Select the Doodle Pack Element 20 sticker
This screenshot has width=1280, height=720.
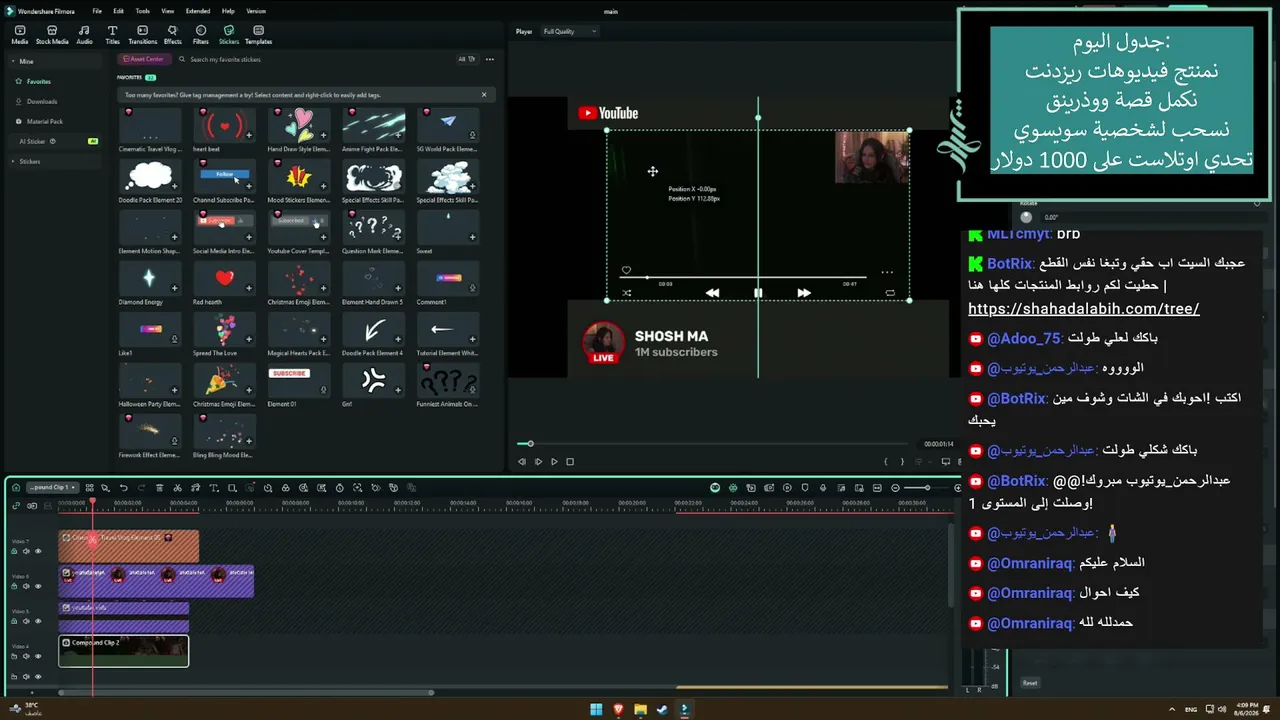tap(150, 176)
